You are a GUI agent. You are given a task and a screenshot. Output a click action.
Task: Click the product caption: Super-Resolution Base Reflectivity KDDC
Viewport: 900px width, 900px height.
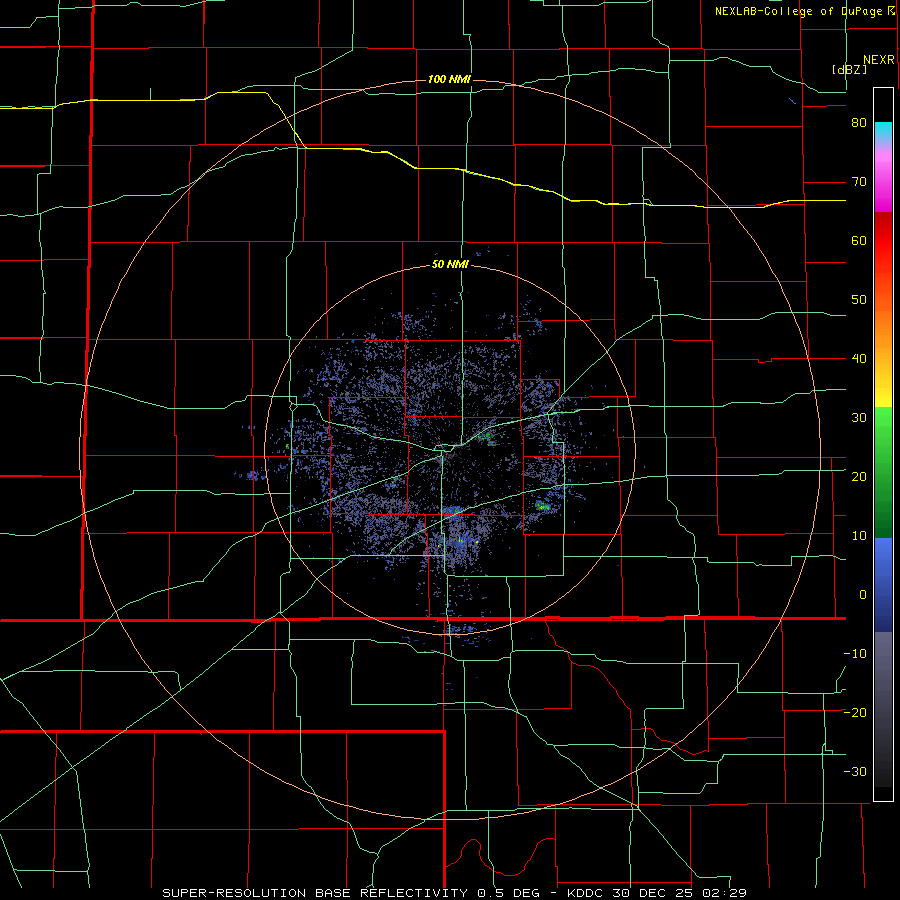coord(455,893)
